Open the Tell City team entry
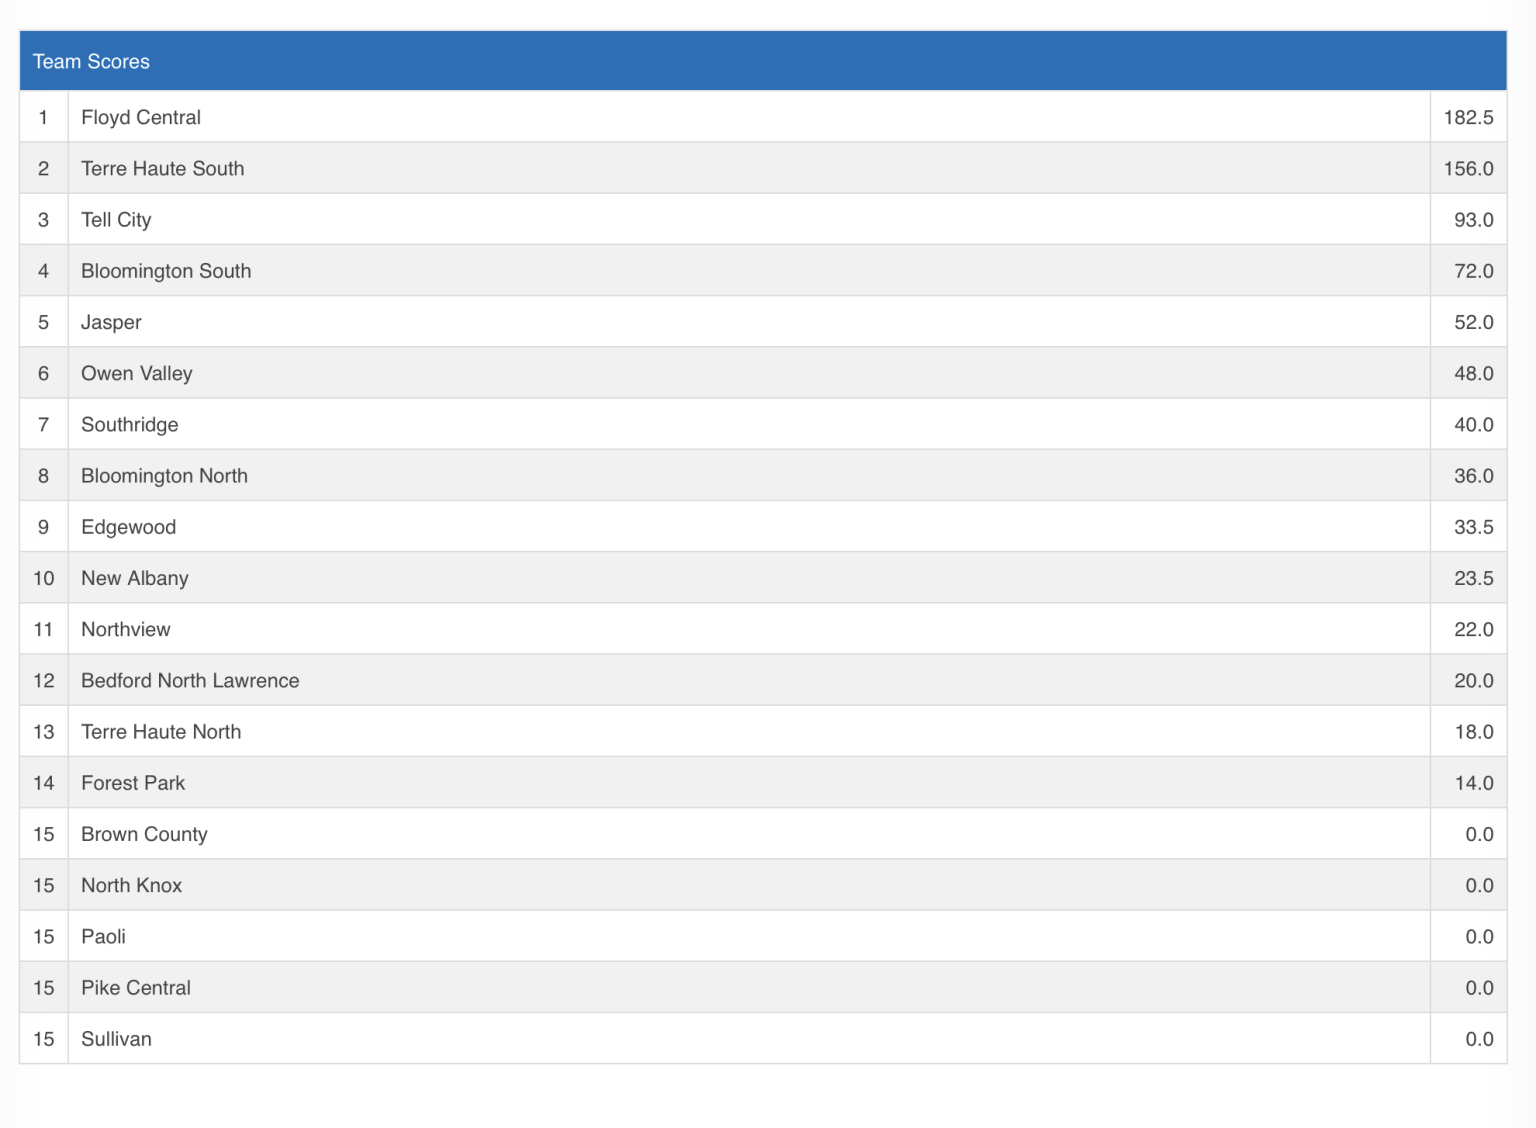The image size is (1536, 1128). [116, 220]
